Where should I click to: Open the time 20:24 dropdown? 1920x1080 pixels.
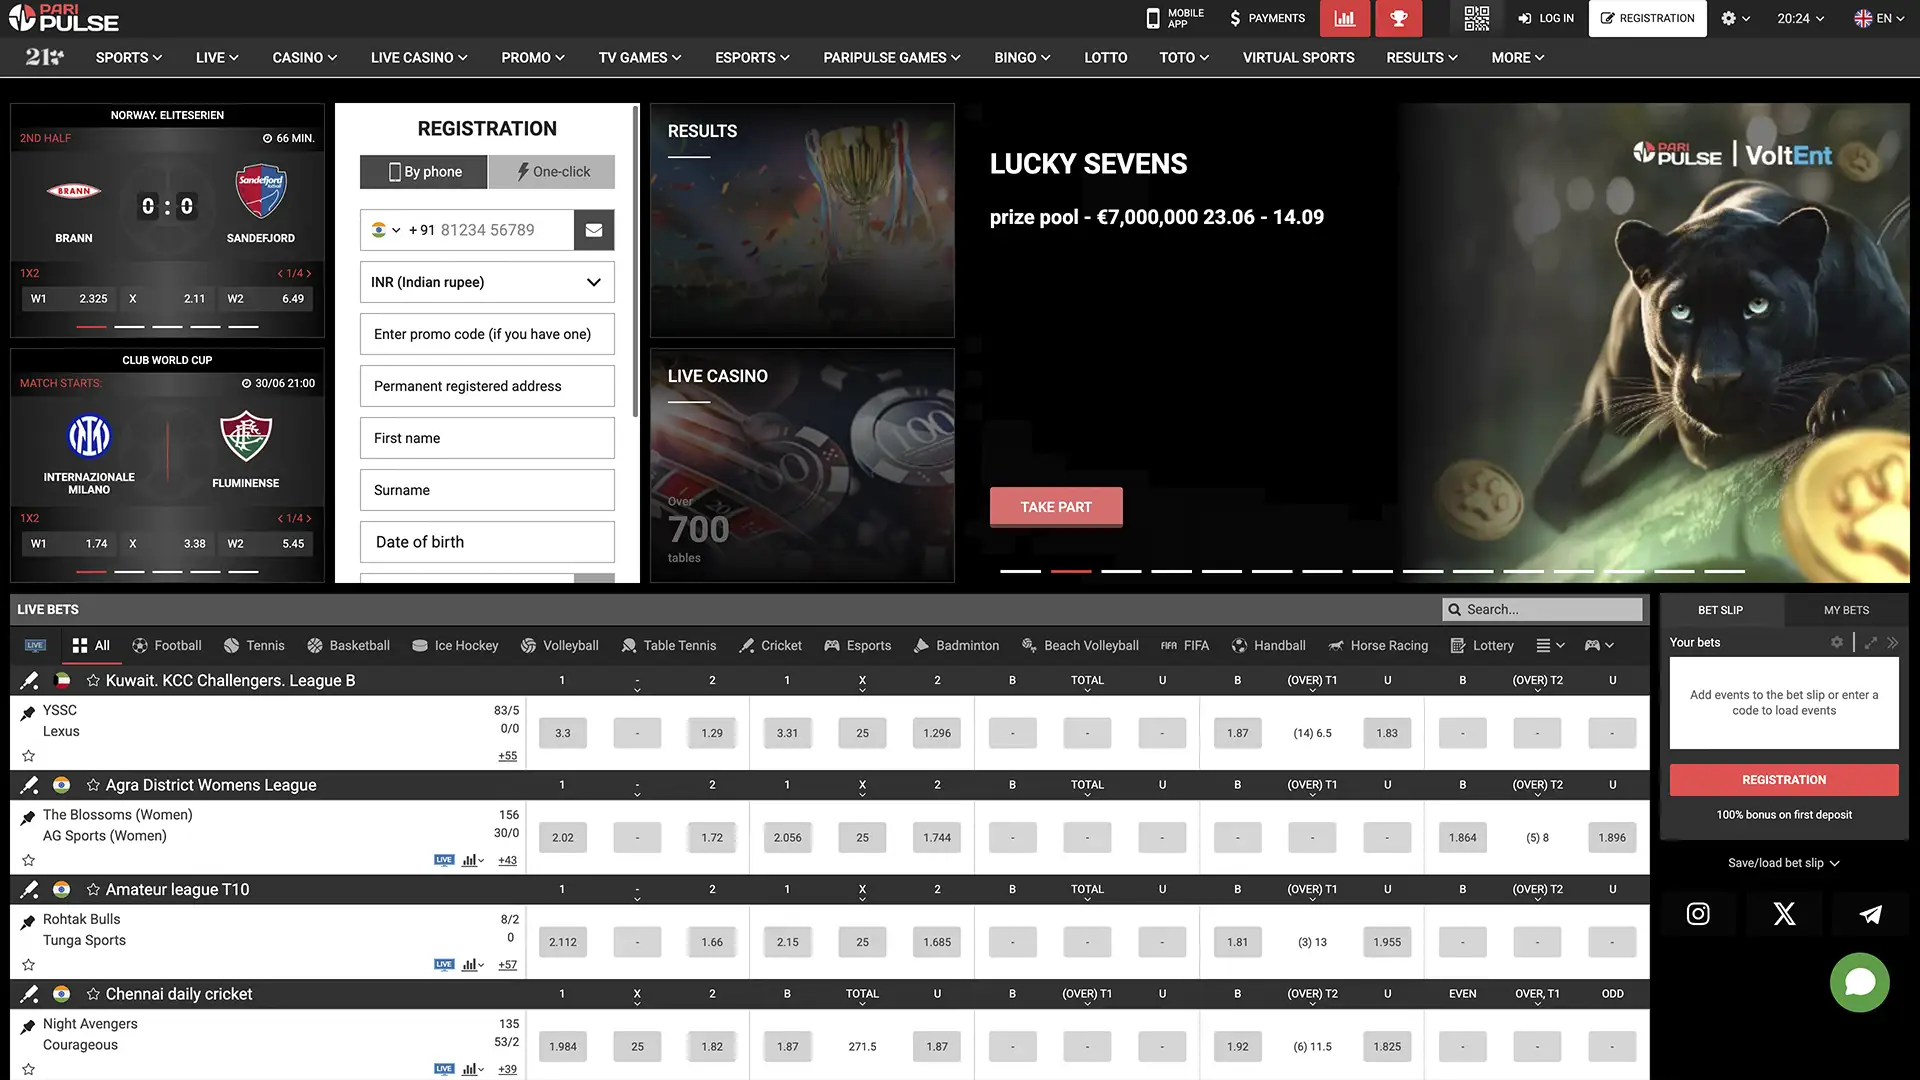[1800, 18]
